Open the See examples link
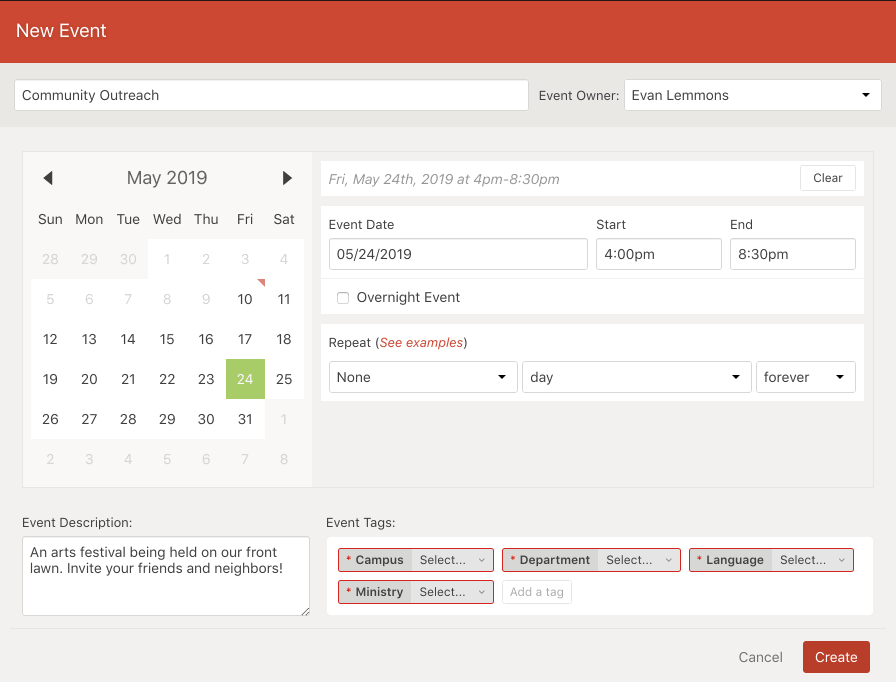The height and width of the screenshot is (682, 896). click(x=421, y=343)
